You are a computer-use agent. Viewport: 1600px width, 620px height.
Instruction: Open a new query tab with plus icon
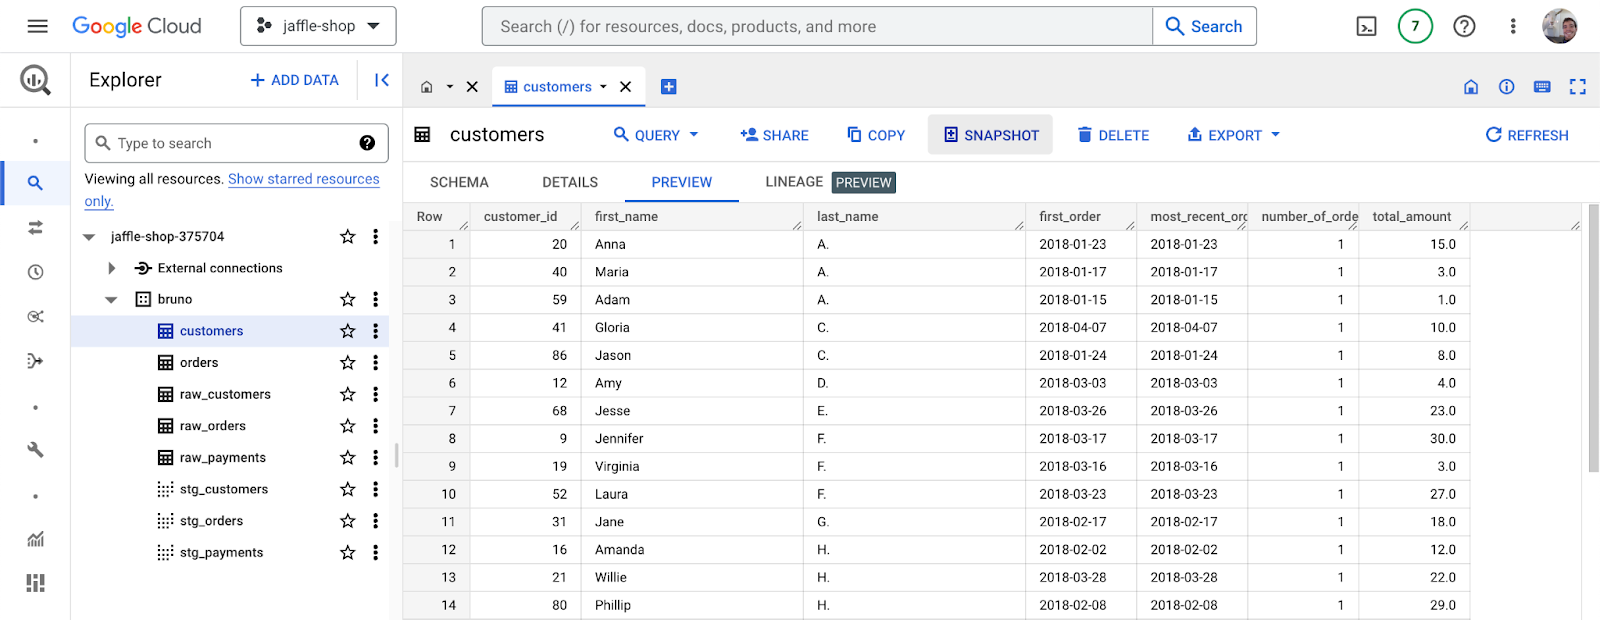point(669,87)
